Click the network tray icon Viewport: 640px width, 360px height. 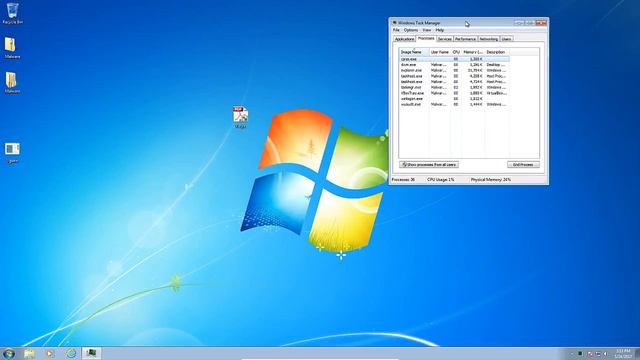[x=598, y=354]
